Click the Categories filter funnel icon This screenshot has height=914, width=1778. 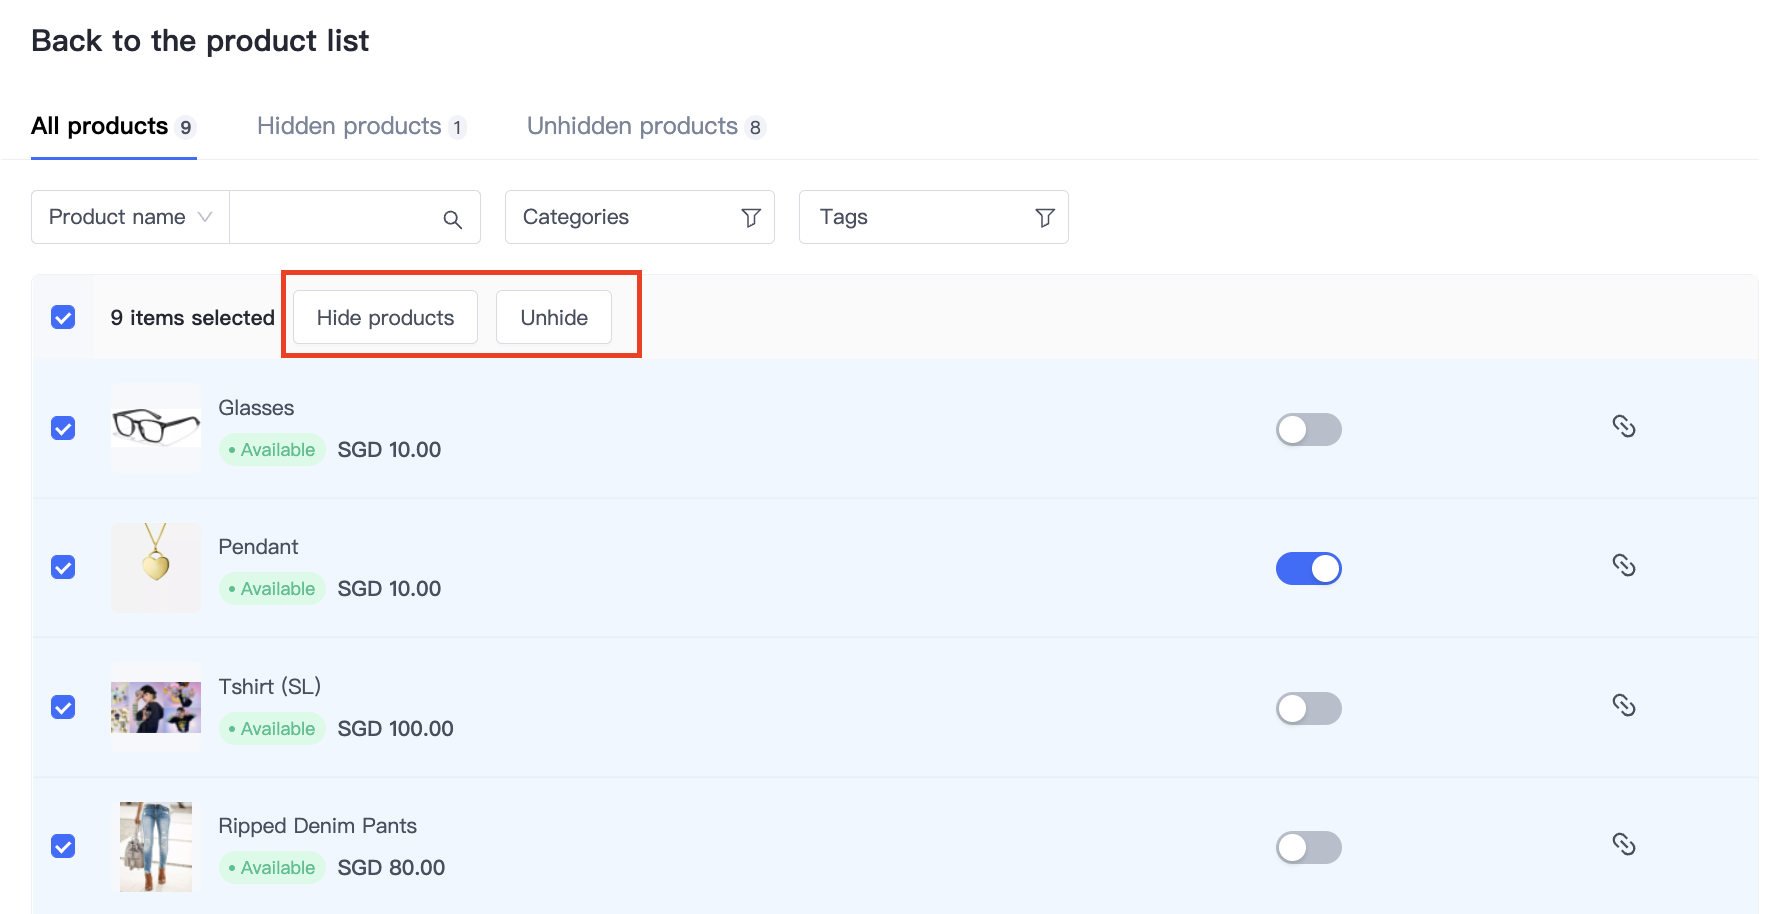[x=750, y=218]
